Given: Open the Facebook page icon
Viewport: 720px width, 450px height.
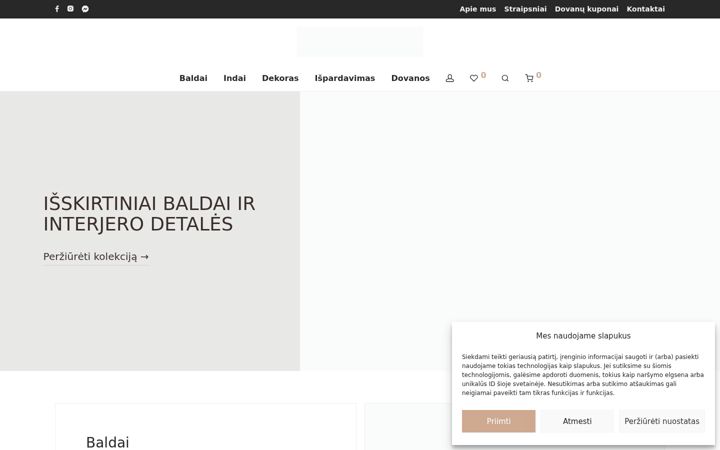Looking at the screenshot, I should click(x=57, y=9).
